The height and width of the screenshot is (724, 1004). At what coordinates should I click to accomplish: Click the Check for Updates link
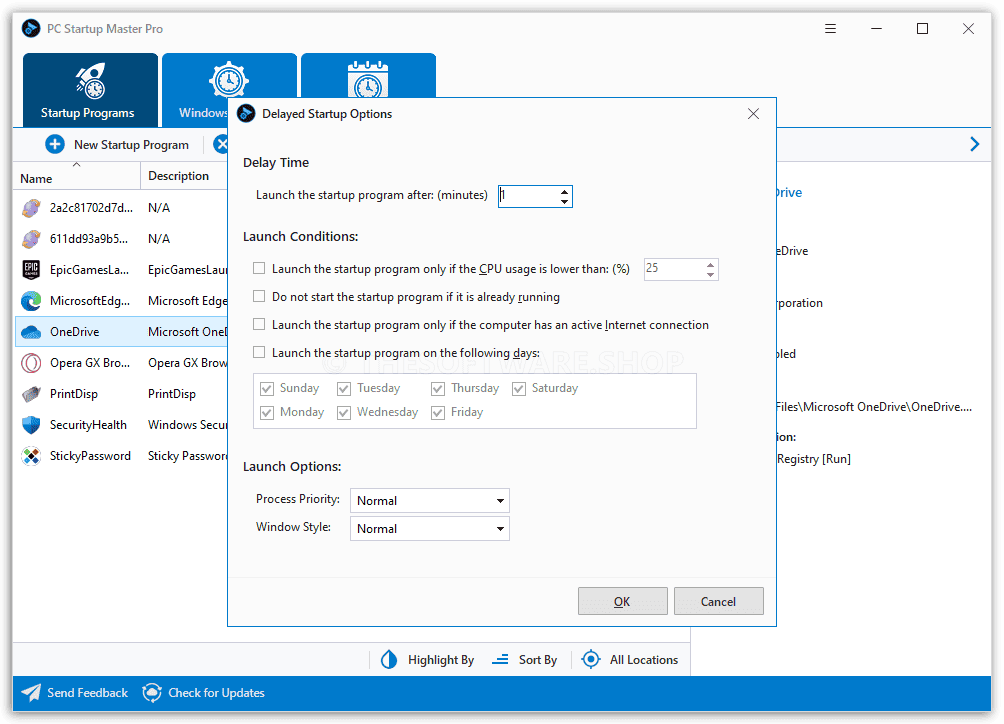coord(216,693)
